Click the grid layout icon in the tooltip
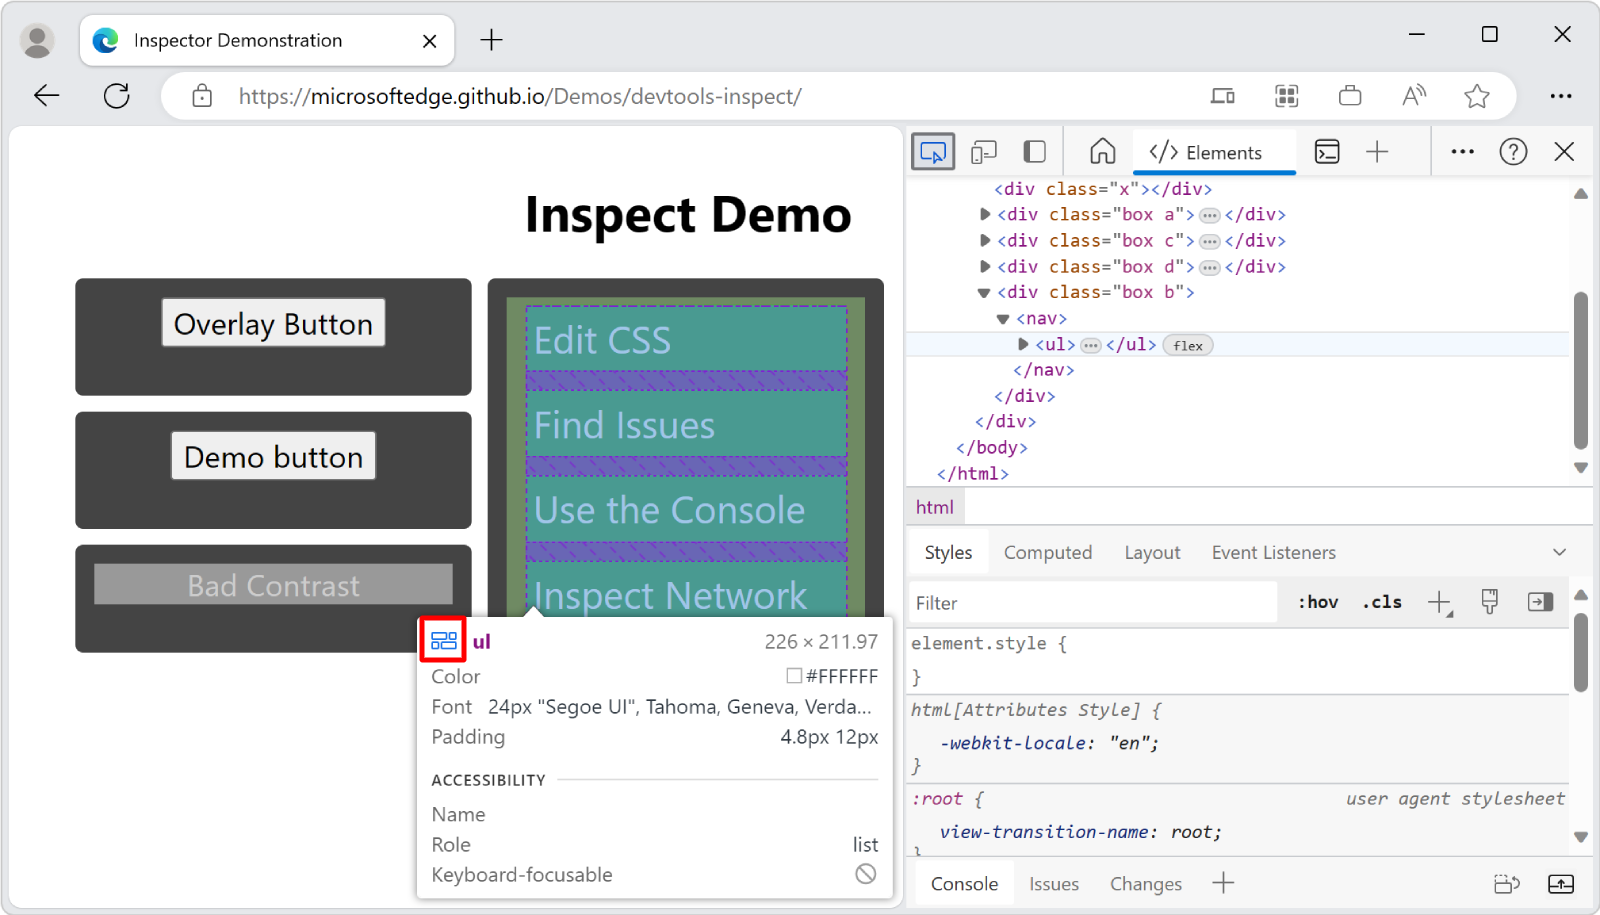 (x=444, y=641)
